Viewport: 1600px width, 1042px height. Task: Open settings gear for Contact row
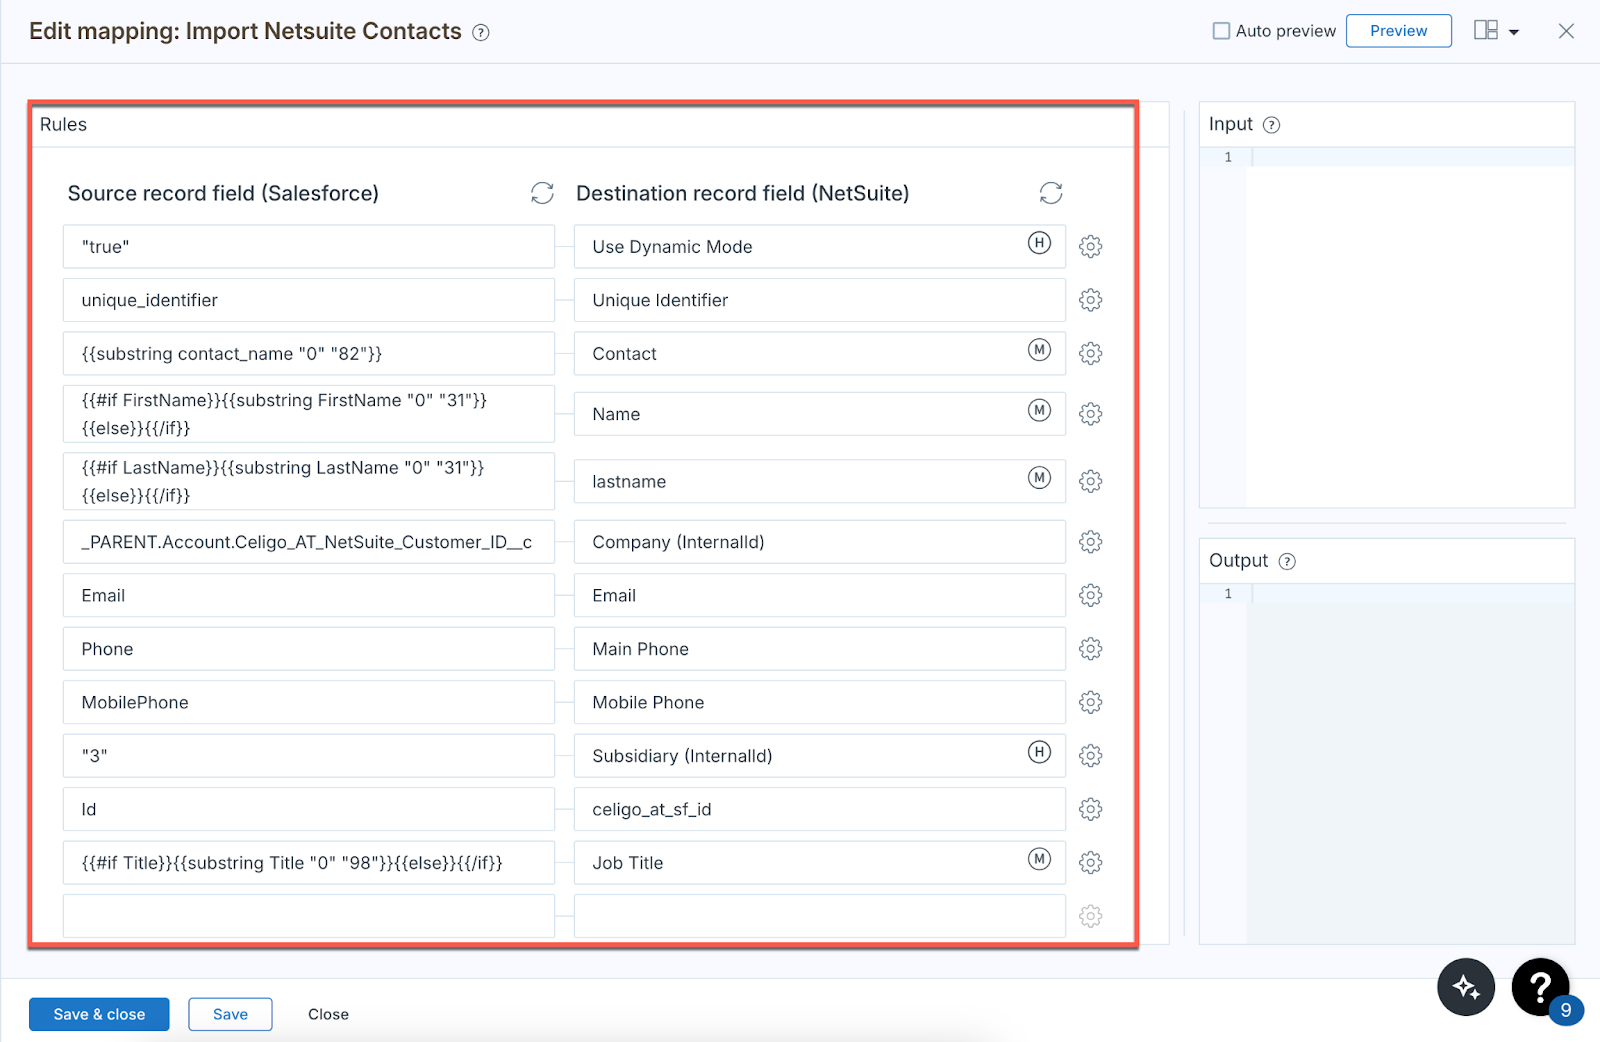[x=1090, y=353]
